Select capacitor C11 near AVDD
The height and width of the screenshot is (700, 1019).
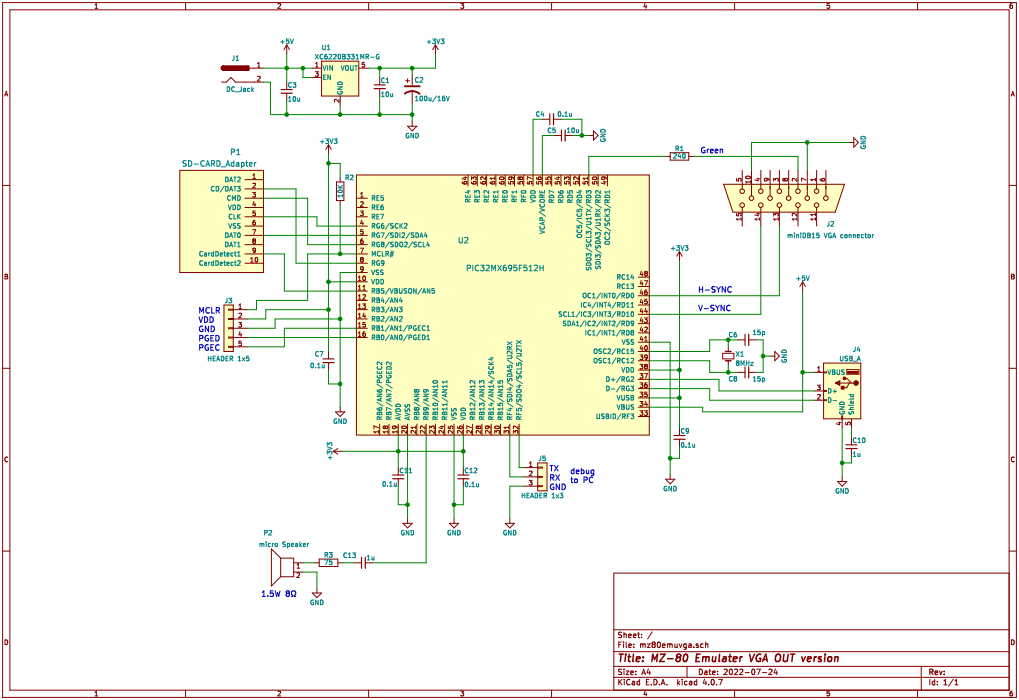pos(398,476)
